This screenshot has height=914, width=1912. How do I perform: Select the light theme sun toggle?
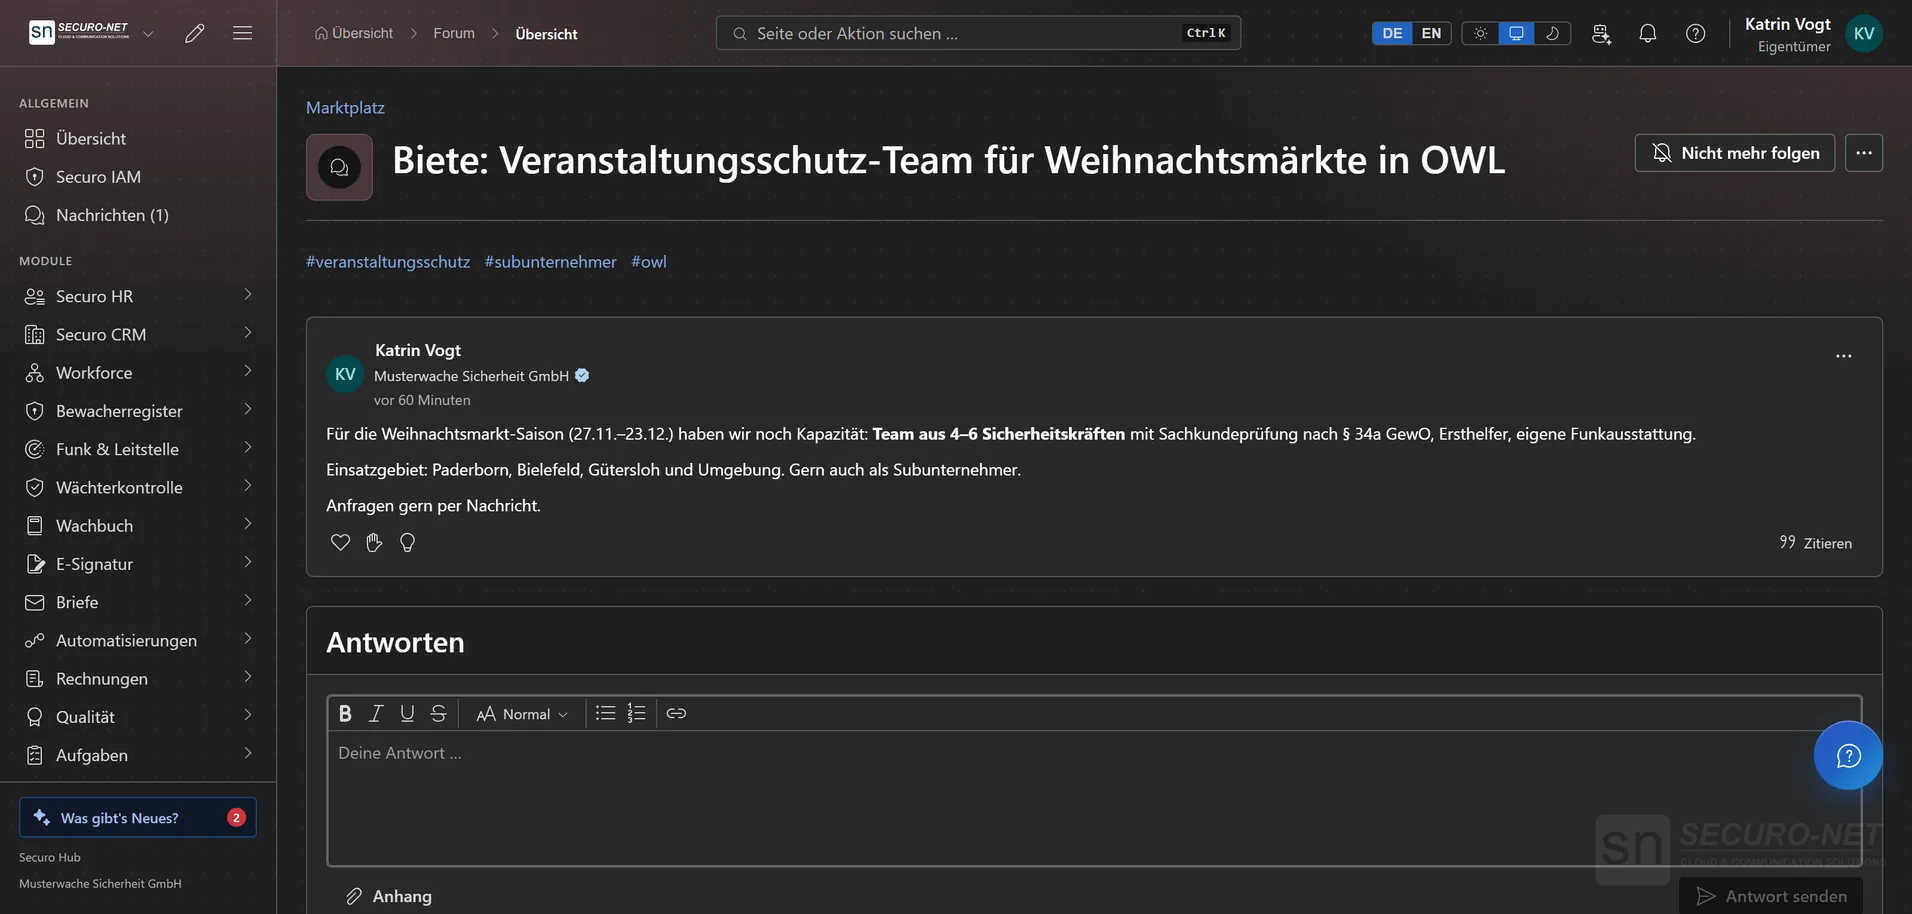(x=1480, y=33)
